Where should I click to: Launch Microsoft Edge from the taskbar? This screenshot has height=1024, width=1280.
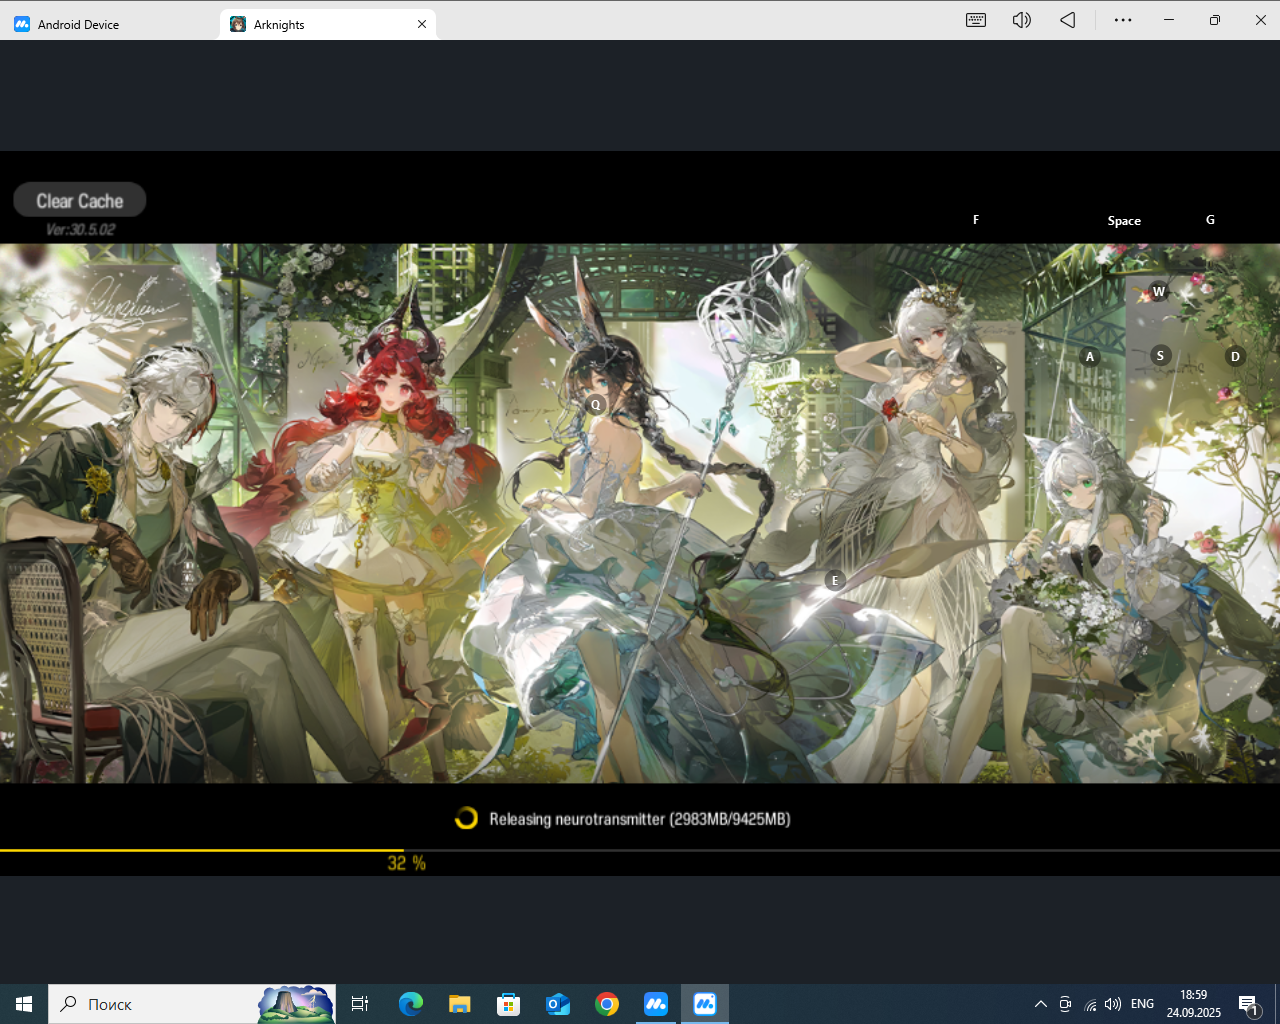[411, 1004]
